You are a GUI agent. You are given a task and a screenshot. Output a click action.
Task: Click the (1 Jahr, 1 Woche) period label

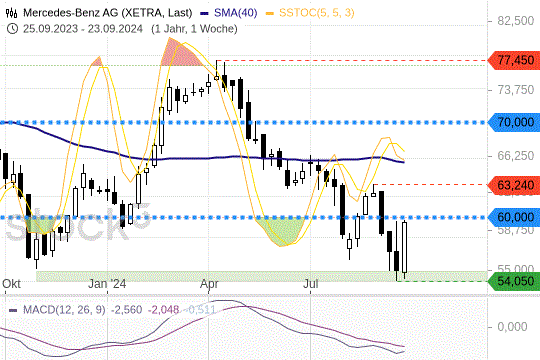194,29
